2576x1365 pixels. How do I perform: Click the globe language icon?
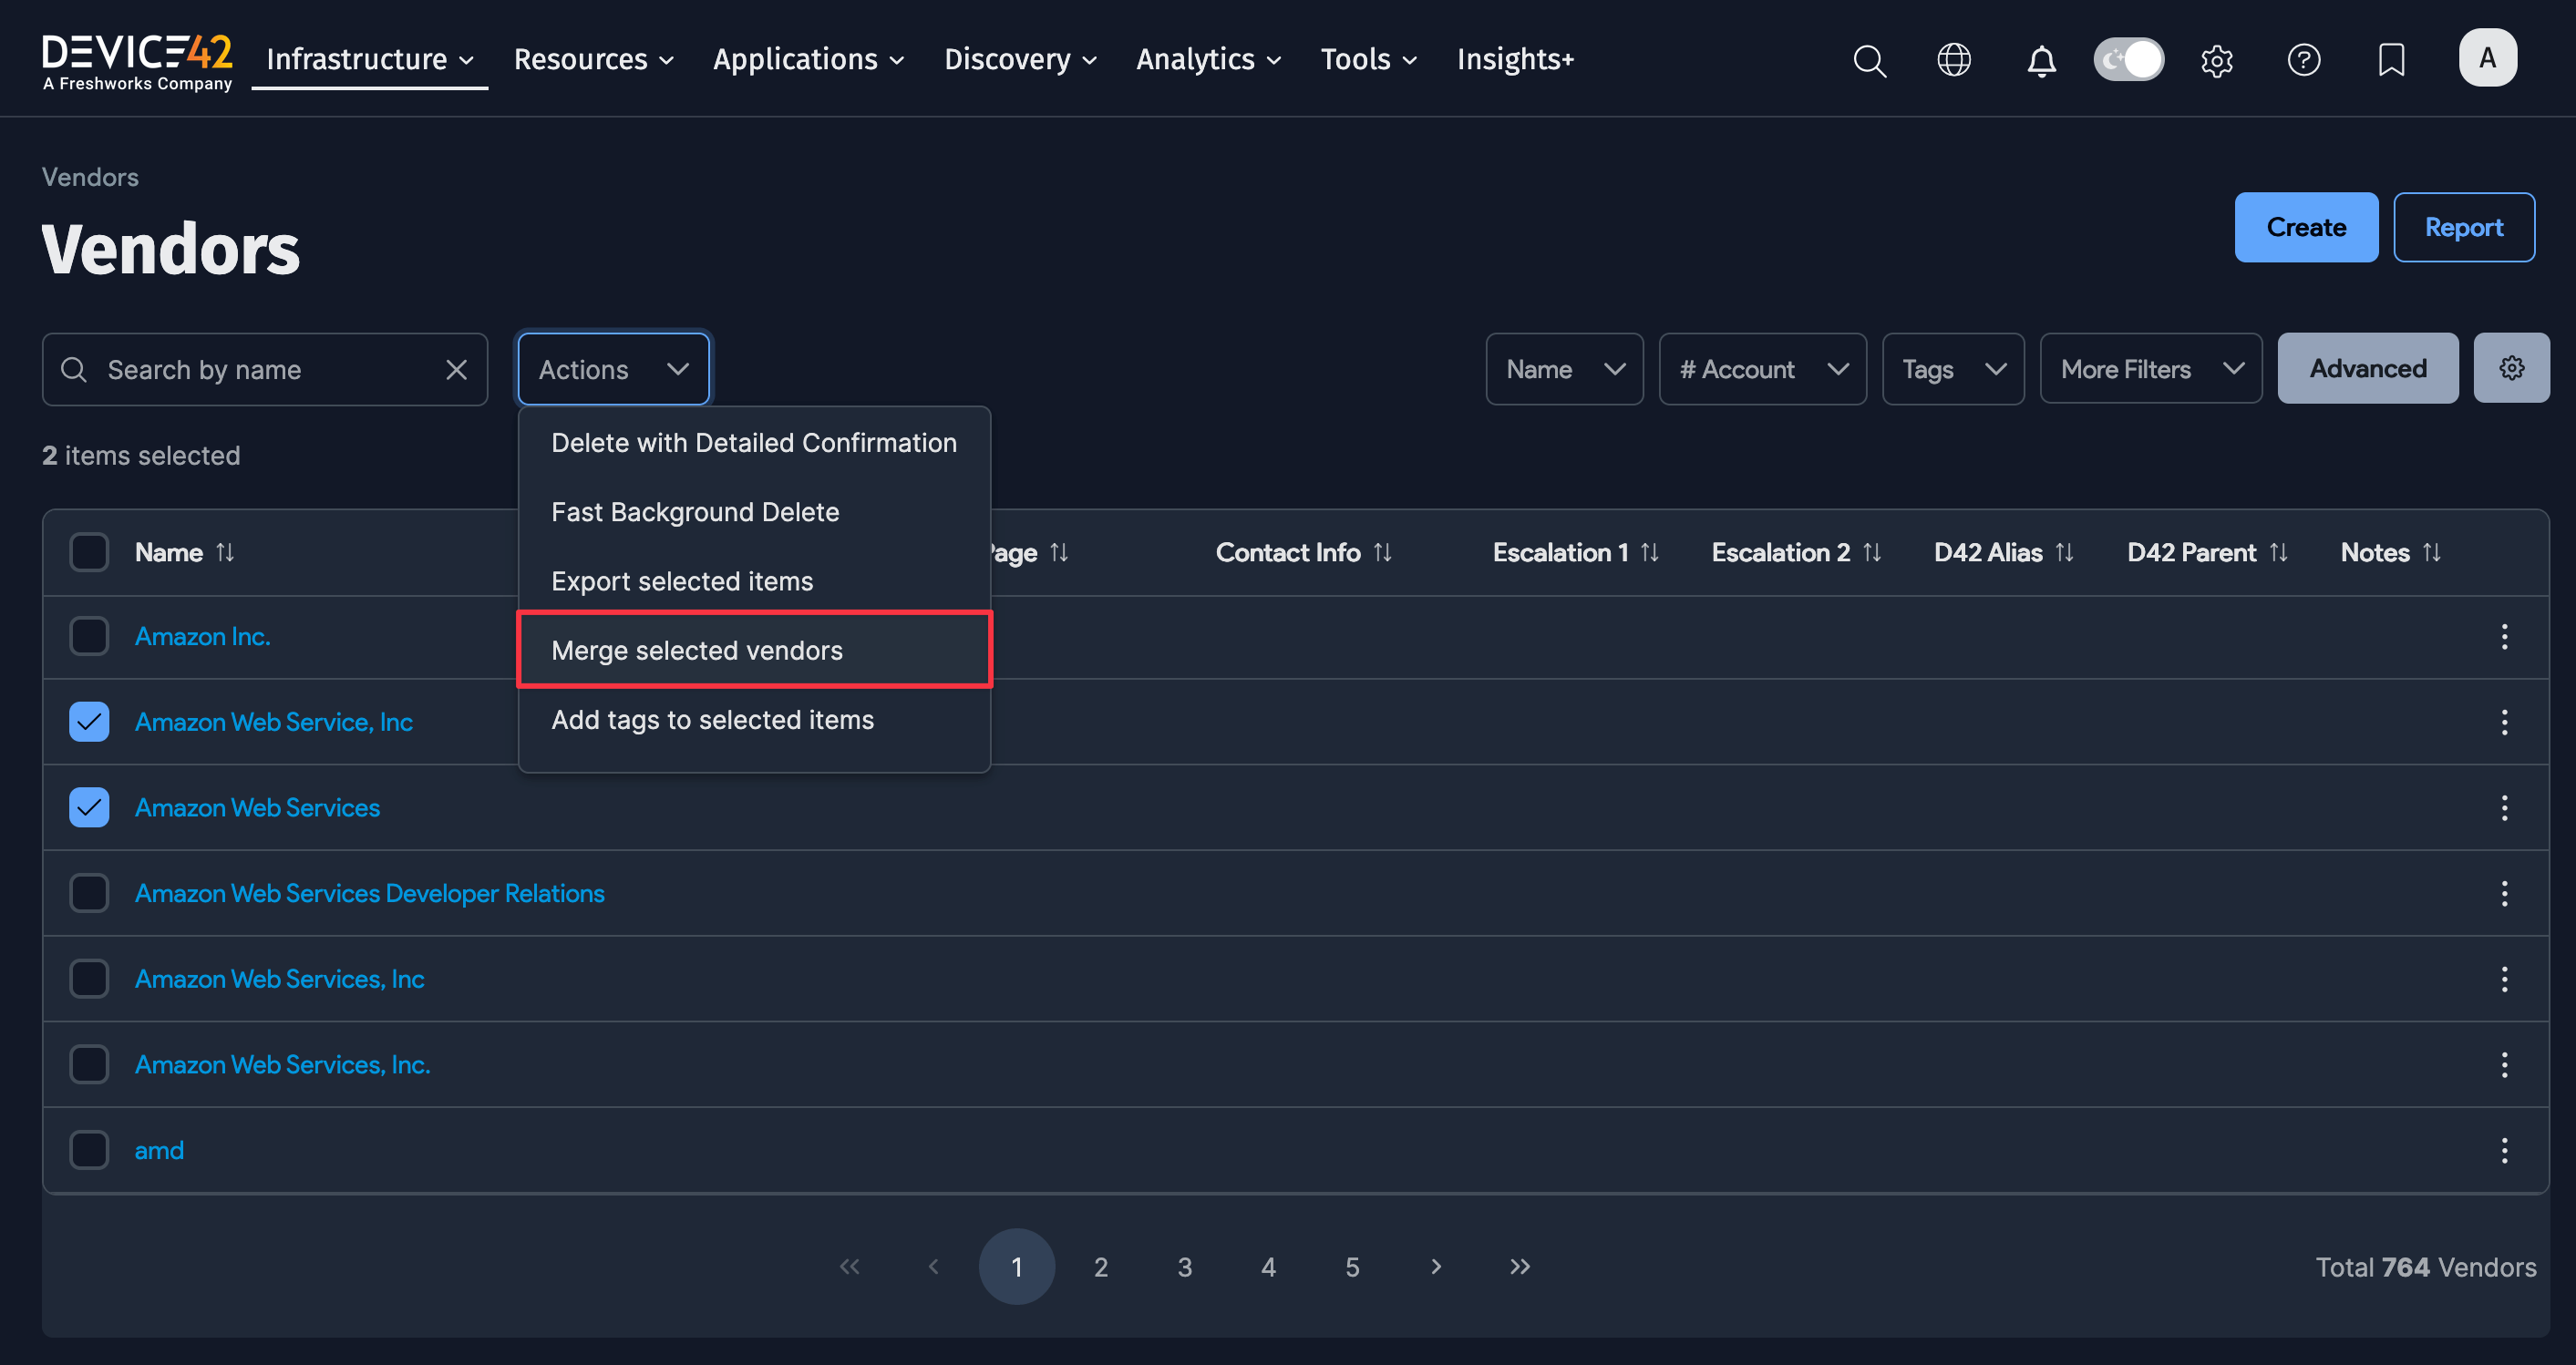click(x=1954, y=60)
